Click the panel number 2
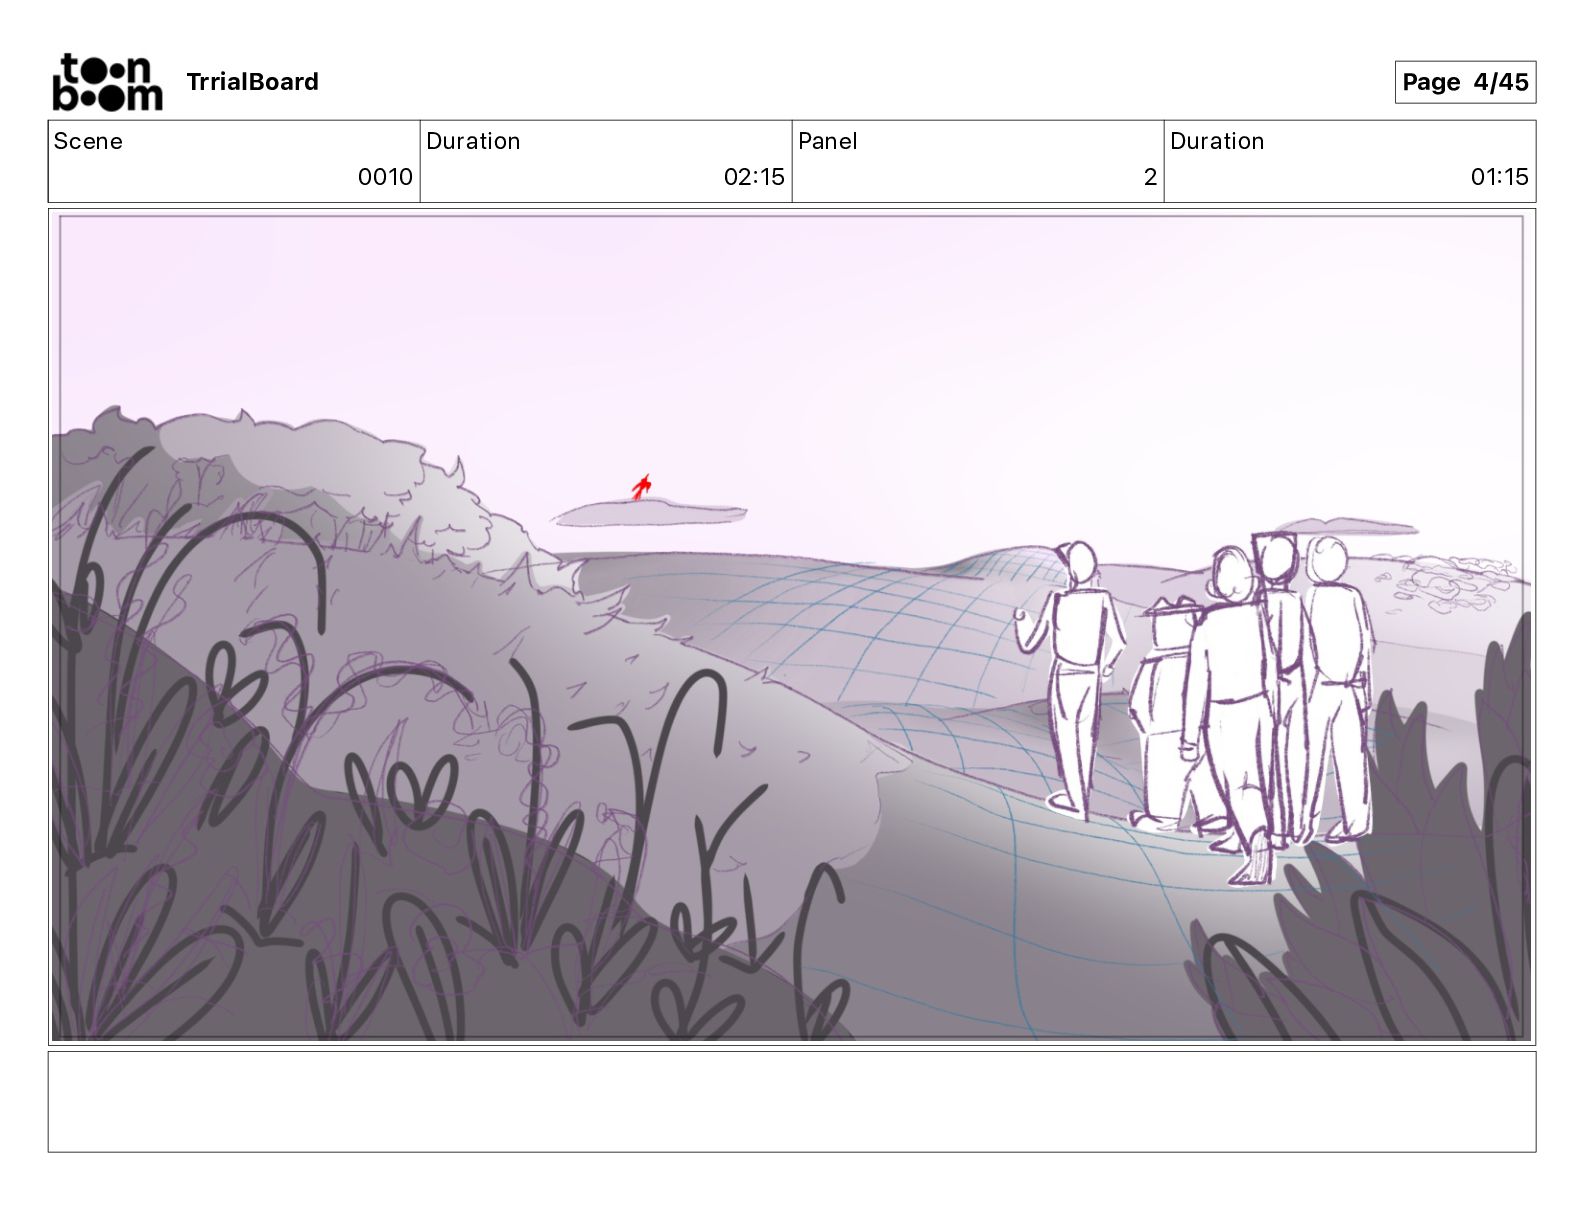The image size is (1584, 1224). point(1150,177)
